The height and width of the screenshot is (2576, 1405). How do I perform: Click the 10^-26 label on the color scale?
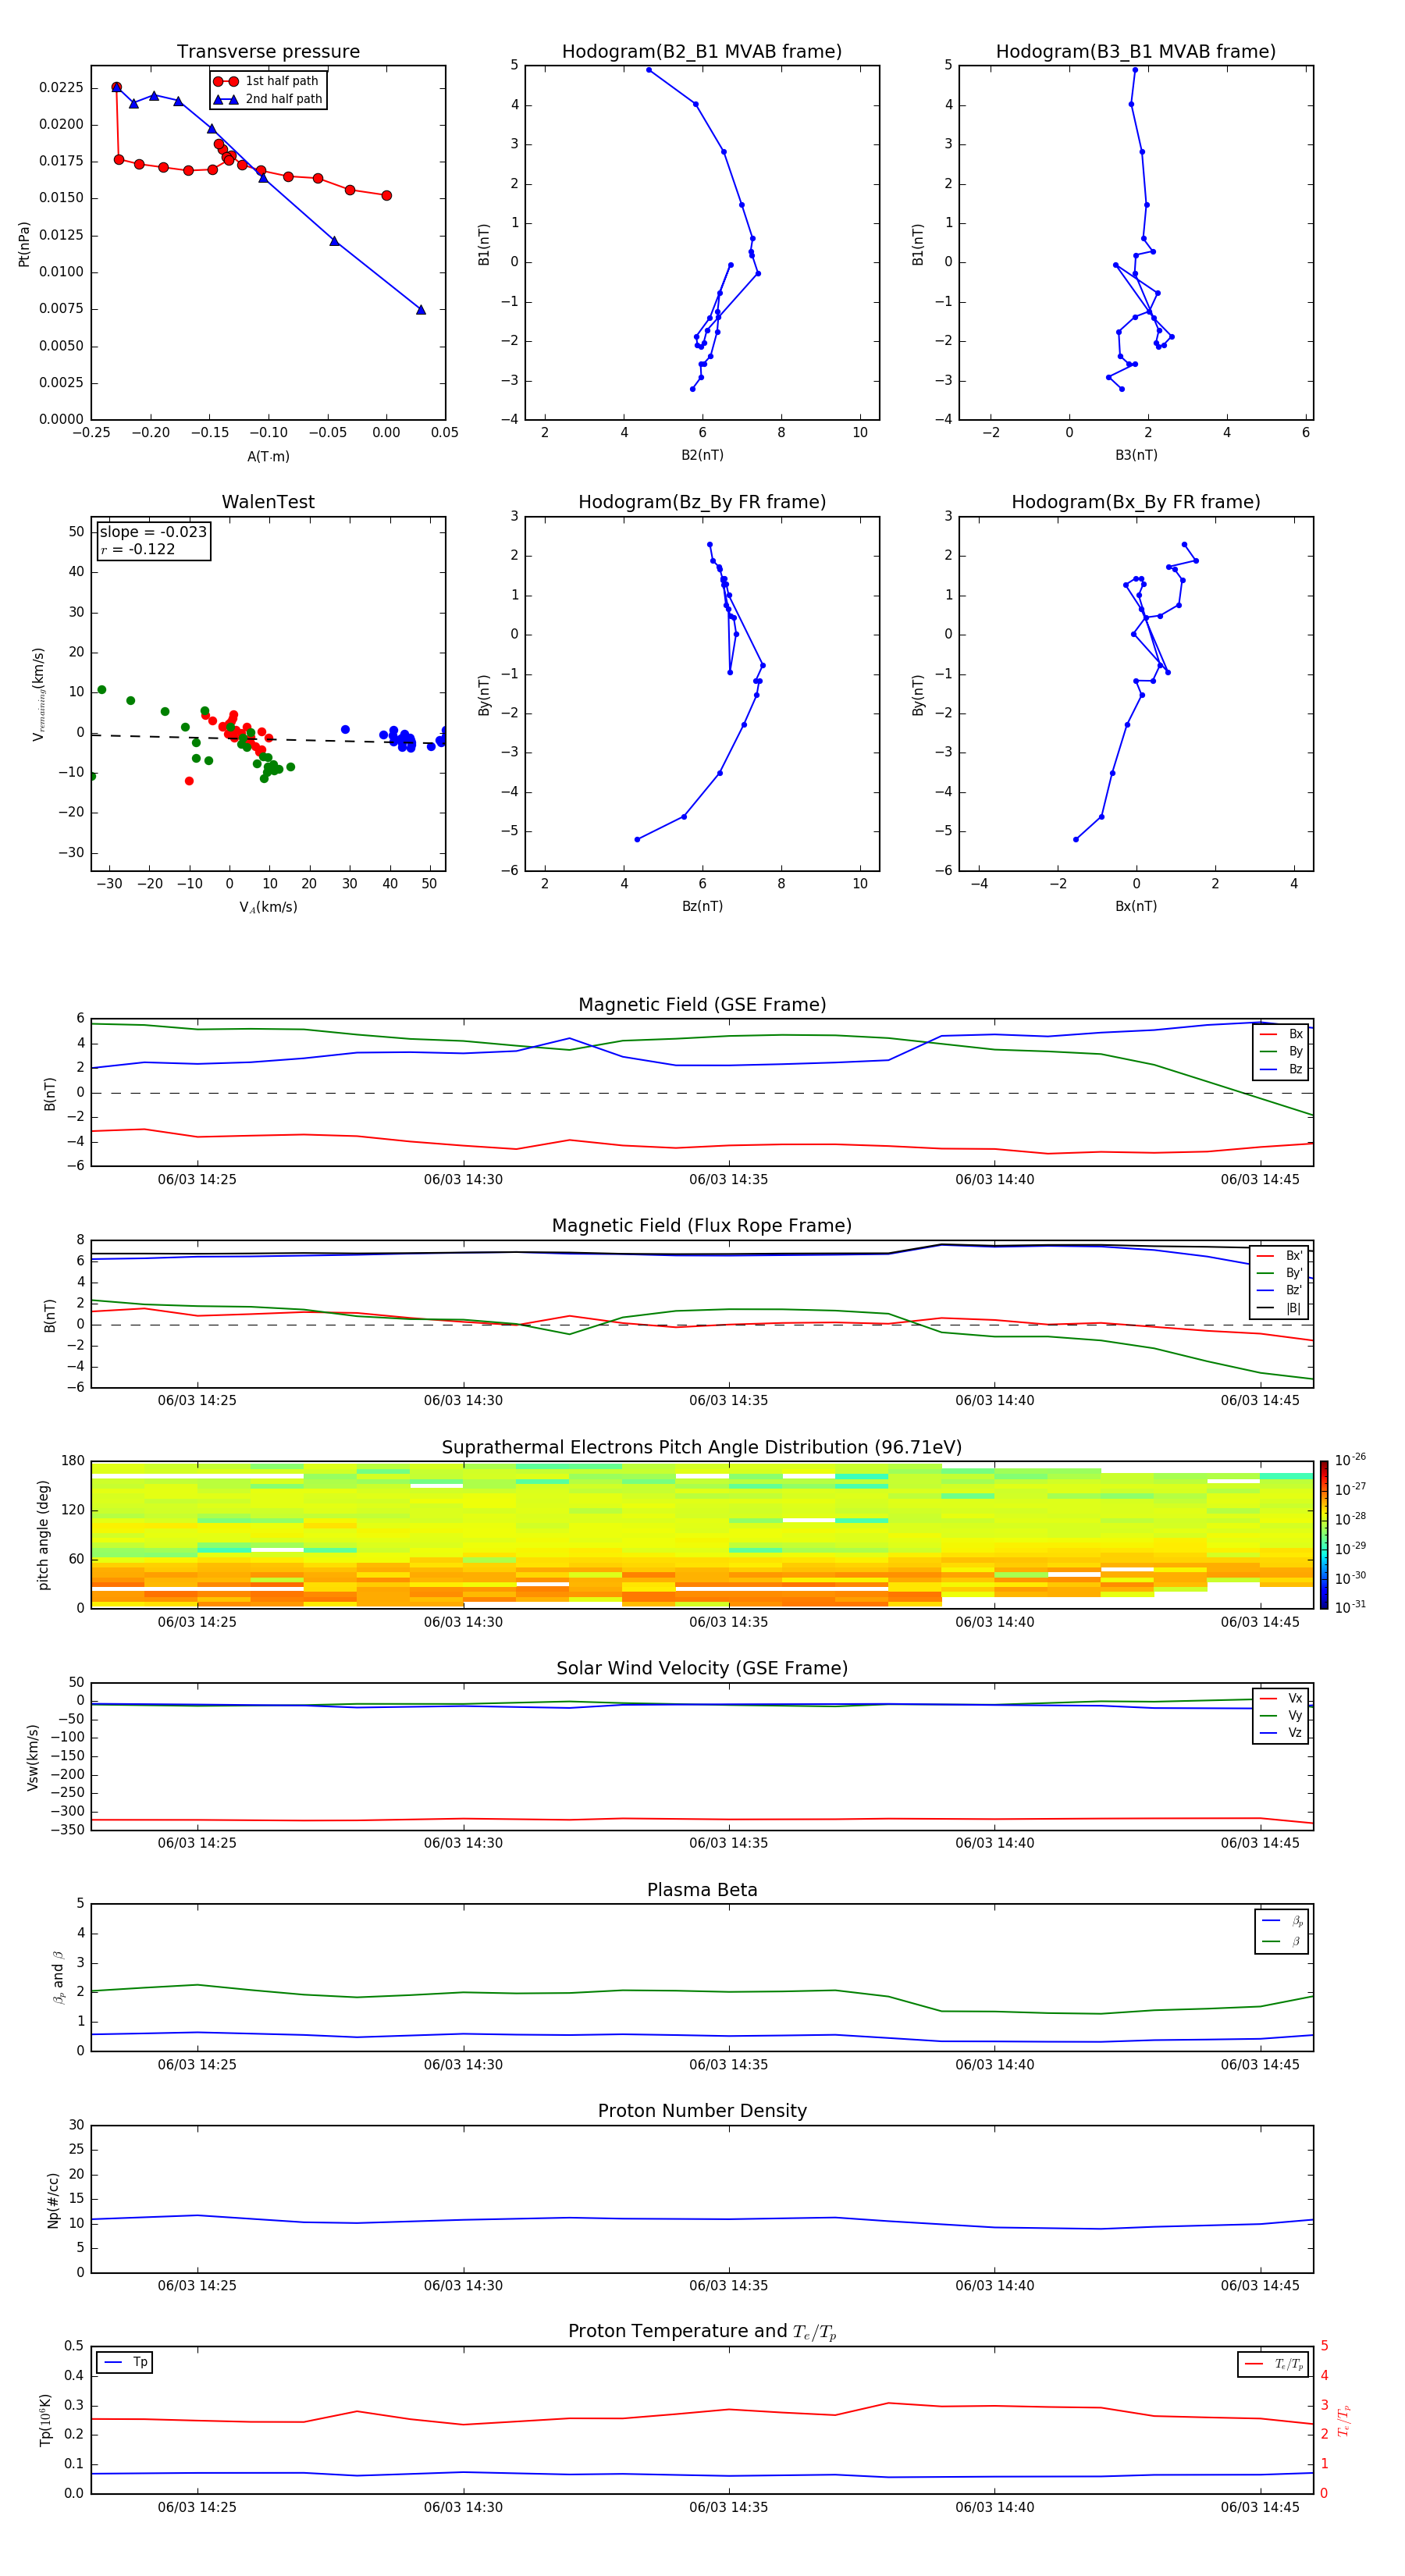1350,1460
